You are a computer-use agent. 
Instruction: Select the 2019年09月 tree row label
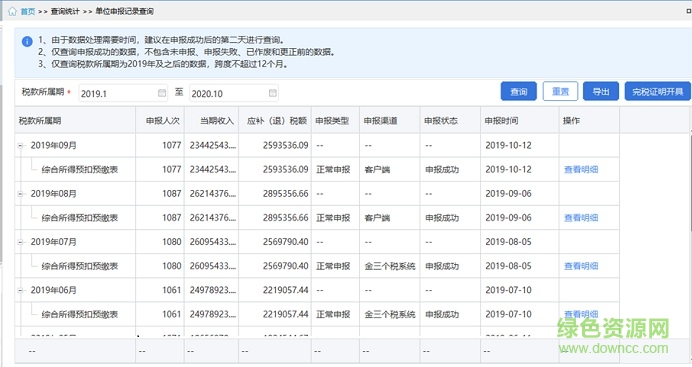53,146
